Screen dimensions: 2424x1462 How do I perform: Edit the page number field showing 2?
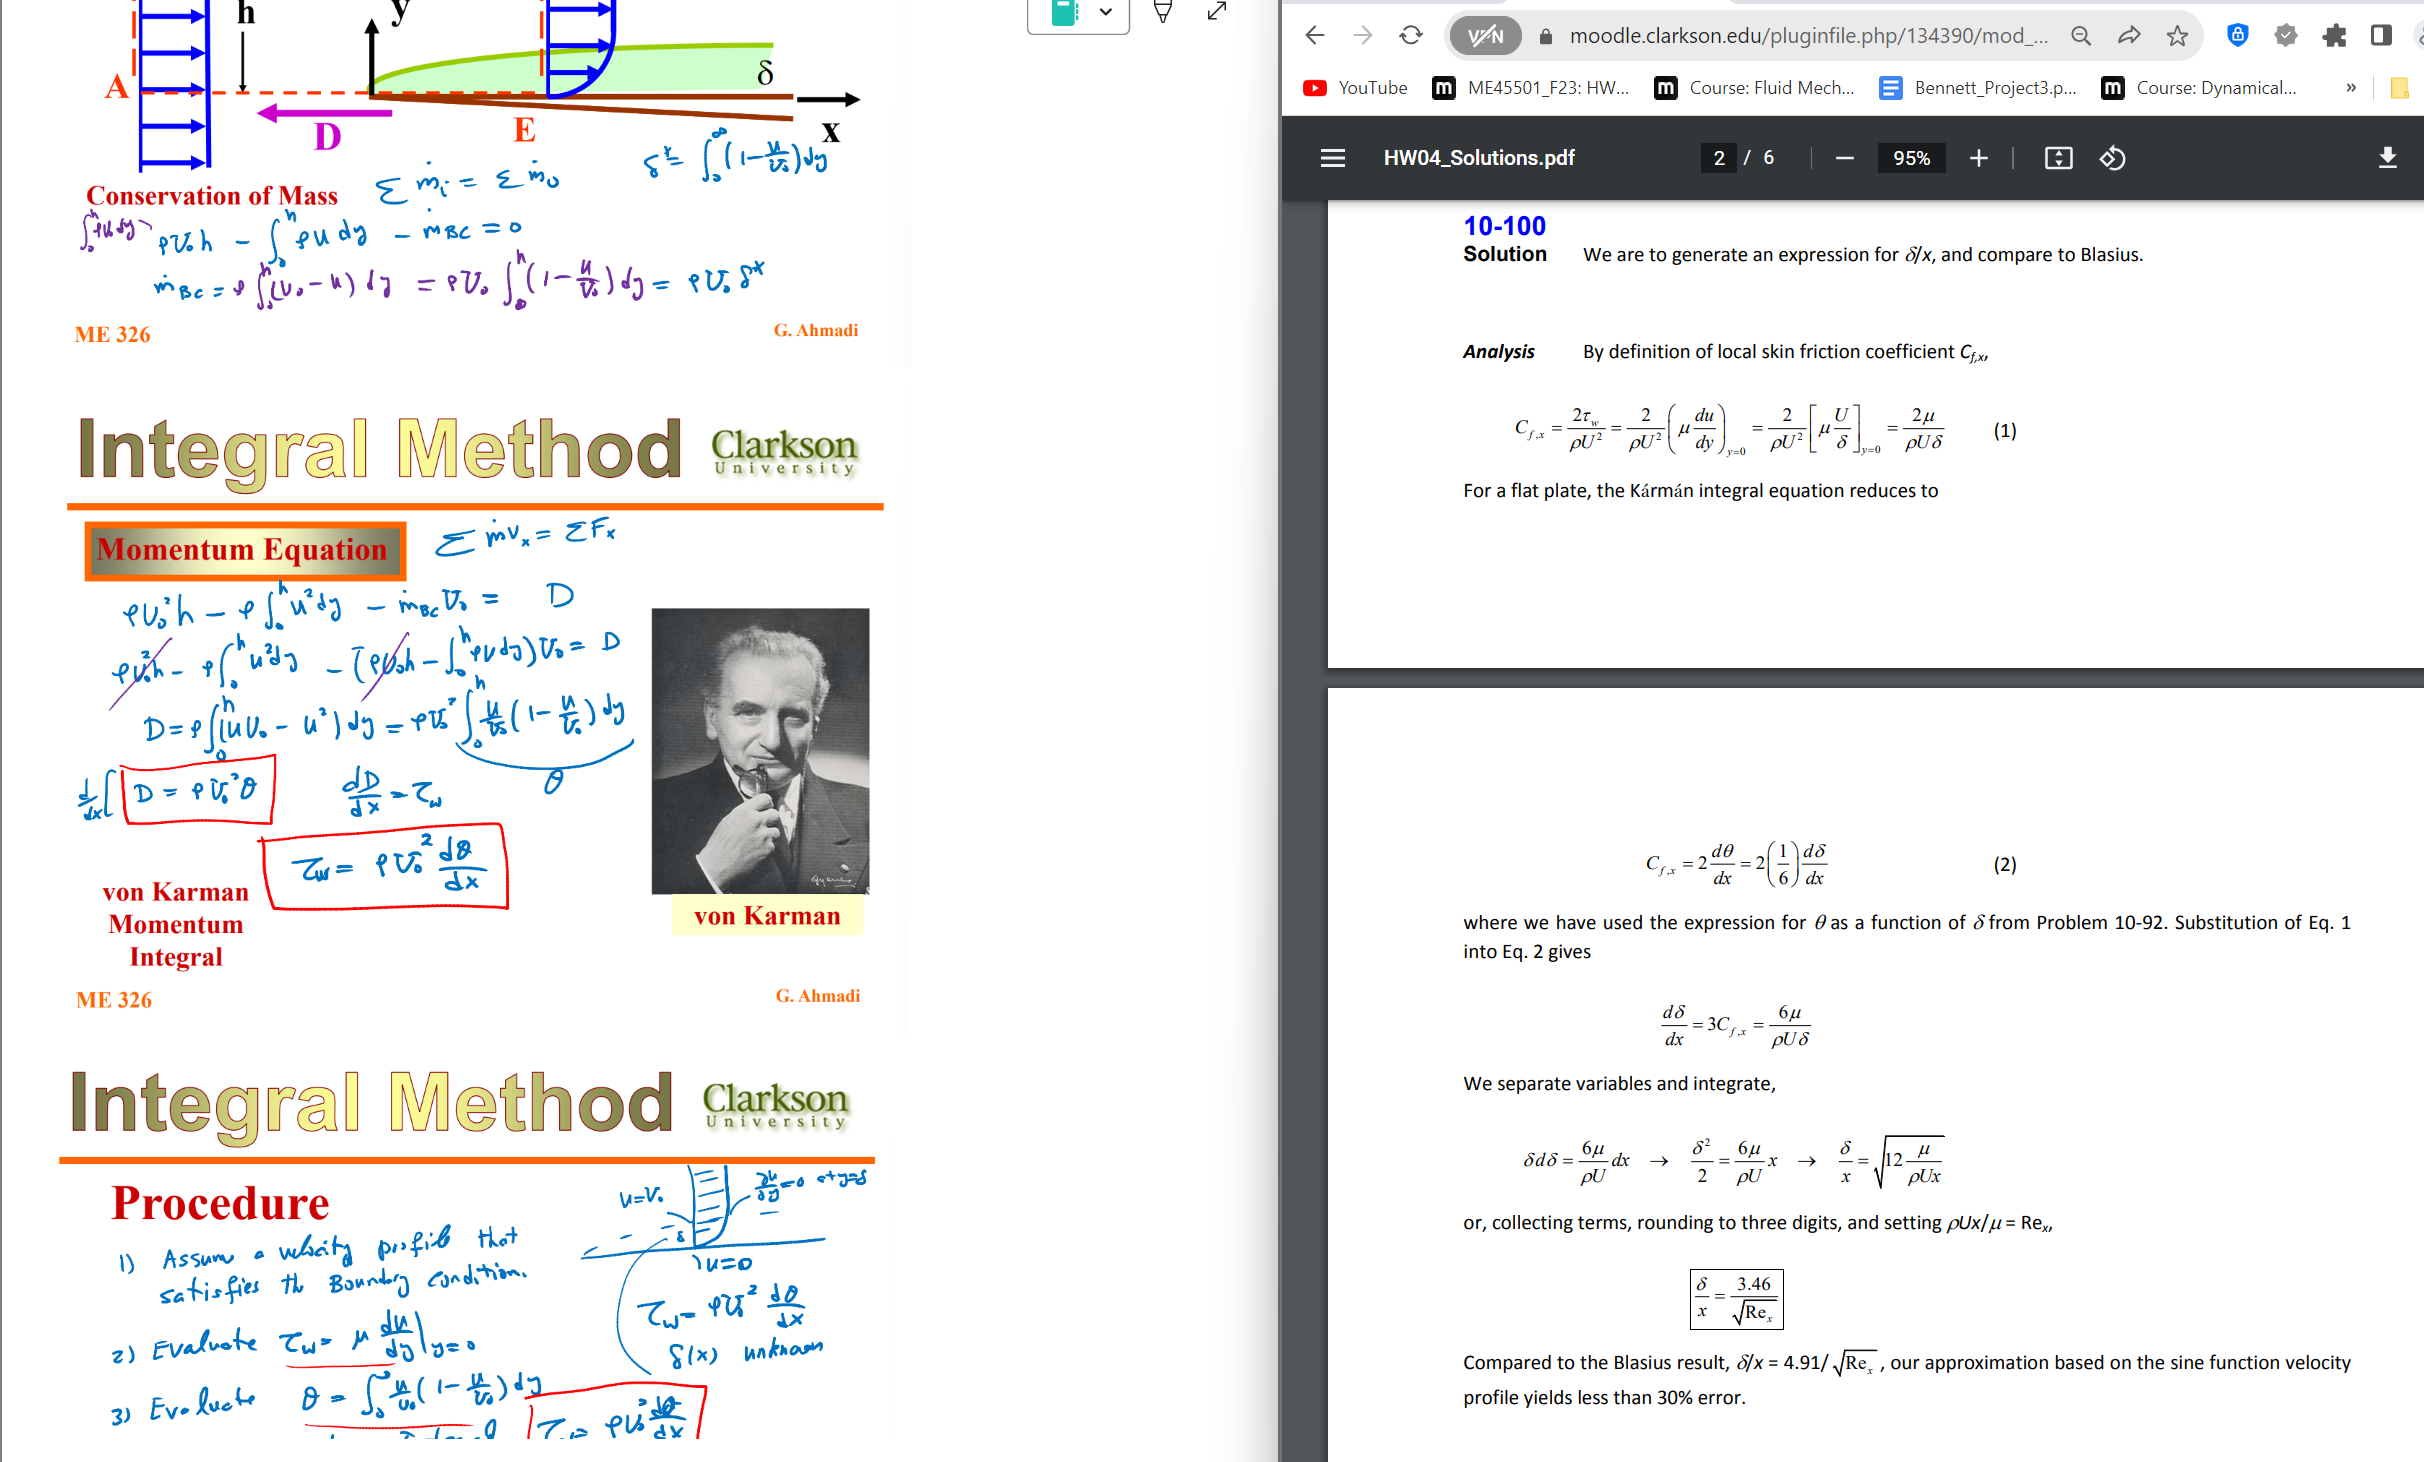point(1718,158)
